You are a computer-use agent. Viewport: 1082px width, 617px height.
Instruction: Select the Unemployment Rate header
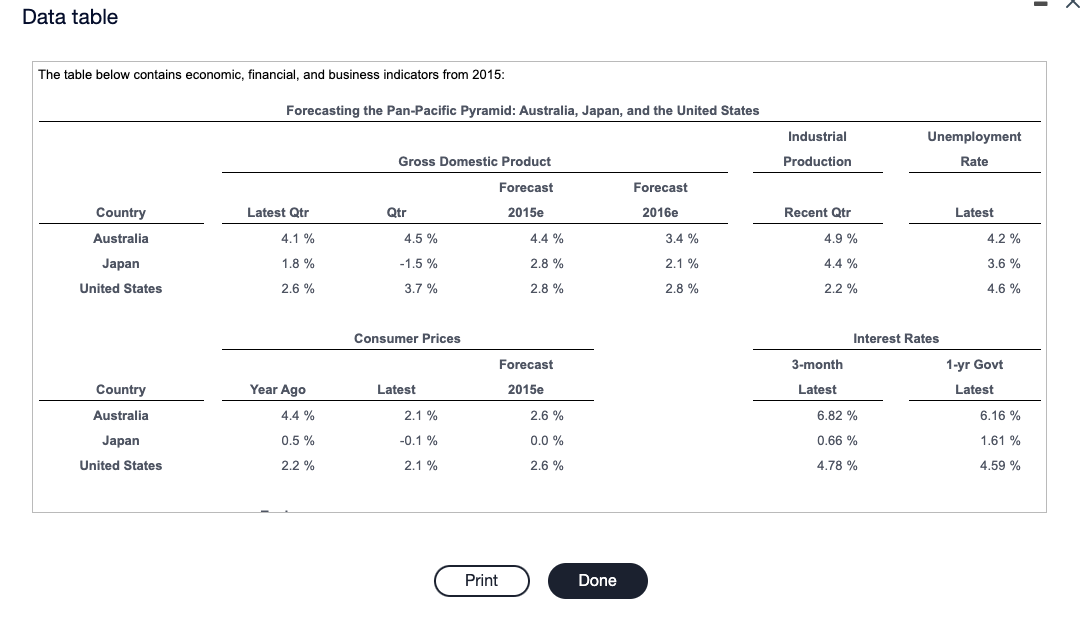[973, 149]
